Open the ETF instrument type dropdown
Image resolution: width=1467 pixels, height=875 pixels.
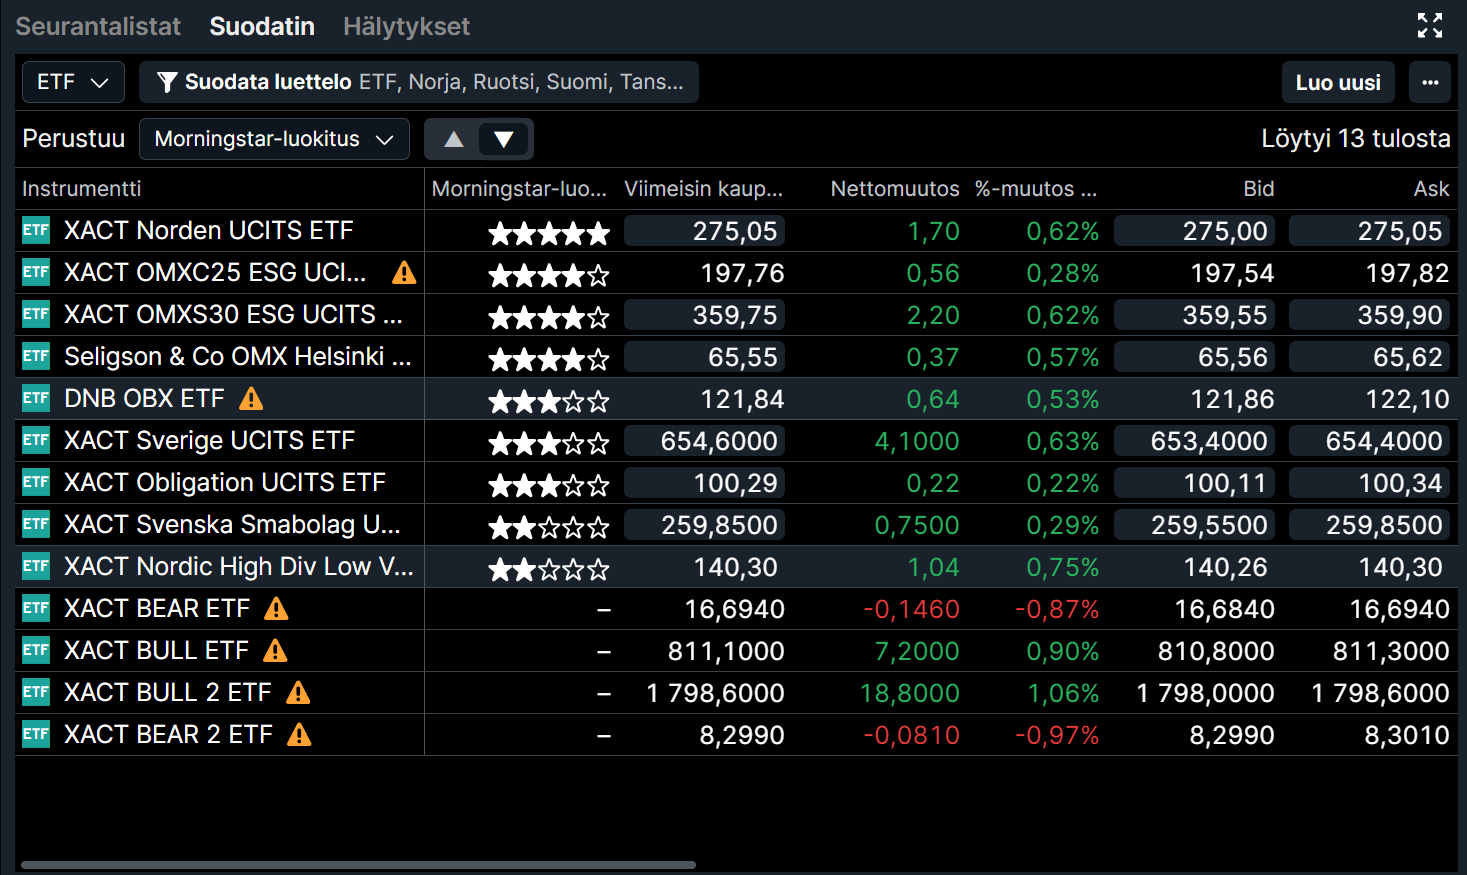(x=73, y=82)
